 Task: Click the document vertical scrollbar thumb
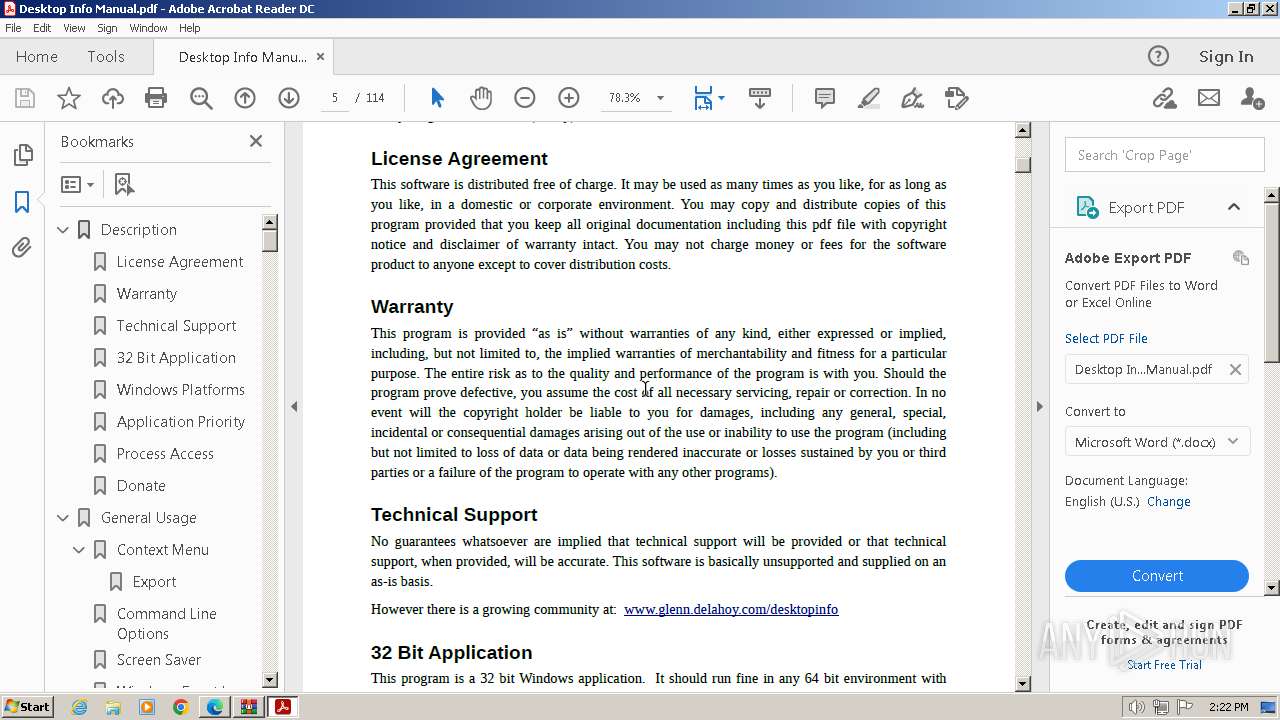point(1022,164)
